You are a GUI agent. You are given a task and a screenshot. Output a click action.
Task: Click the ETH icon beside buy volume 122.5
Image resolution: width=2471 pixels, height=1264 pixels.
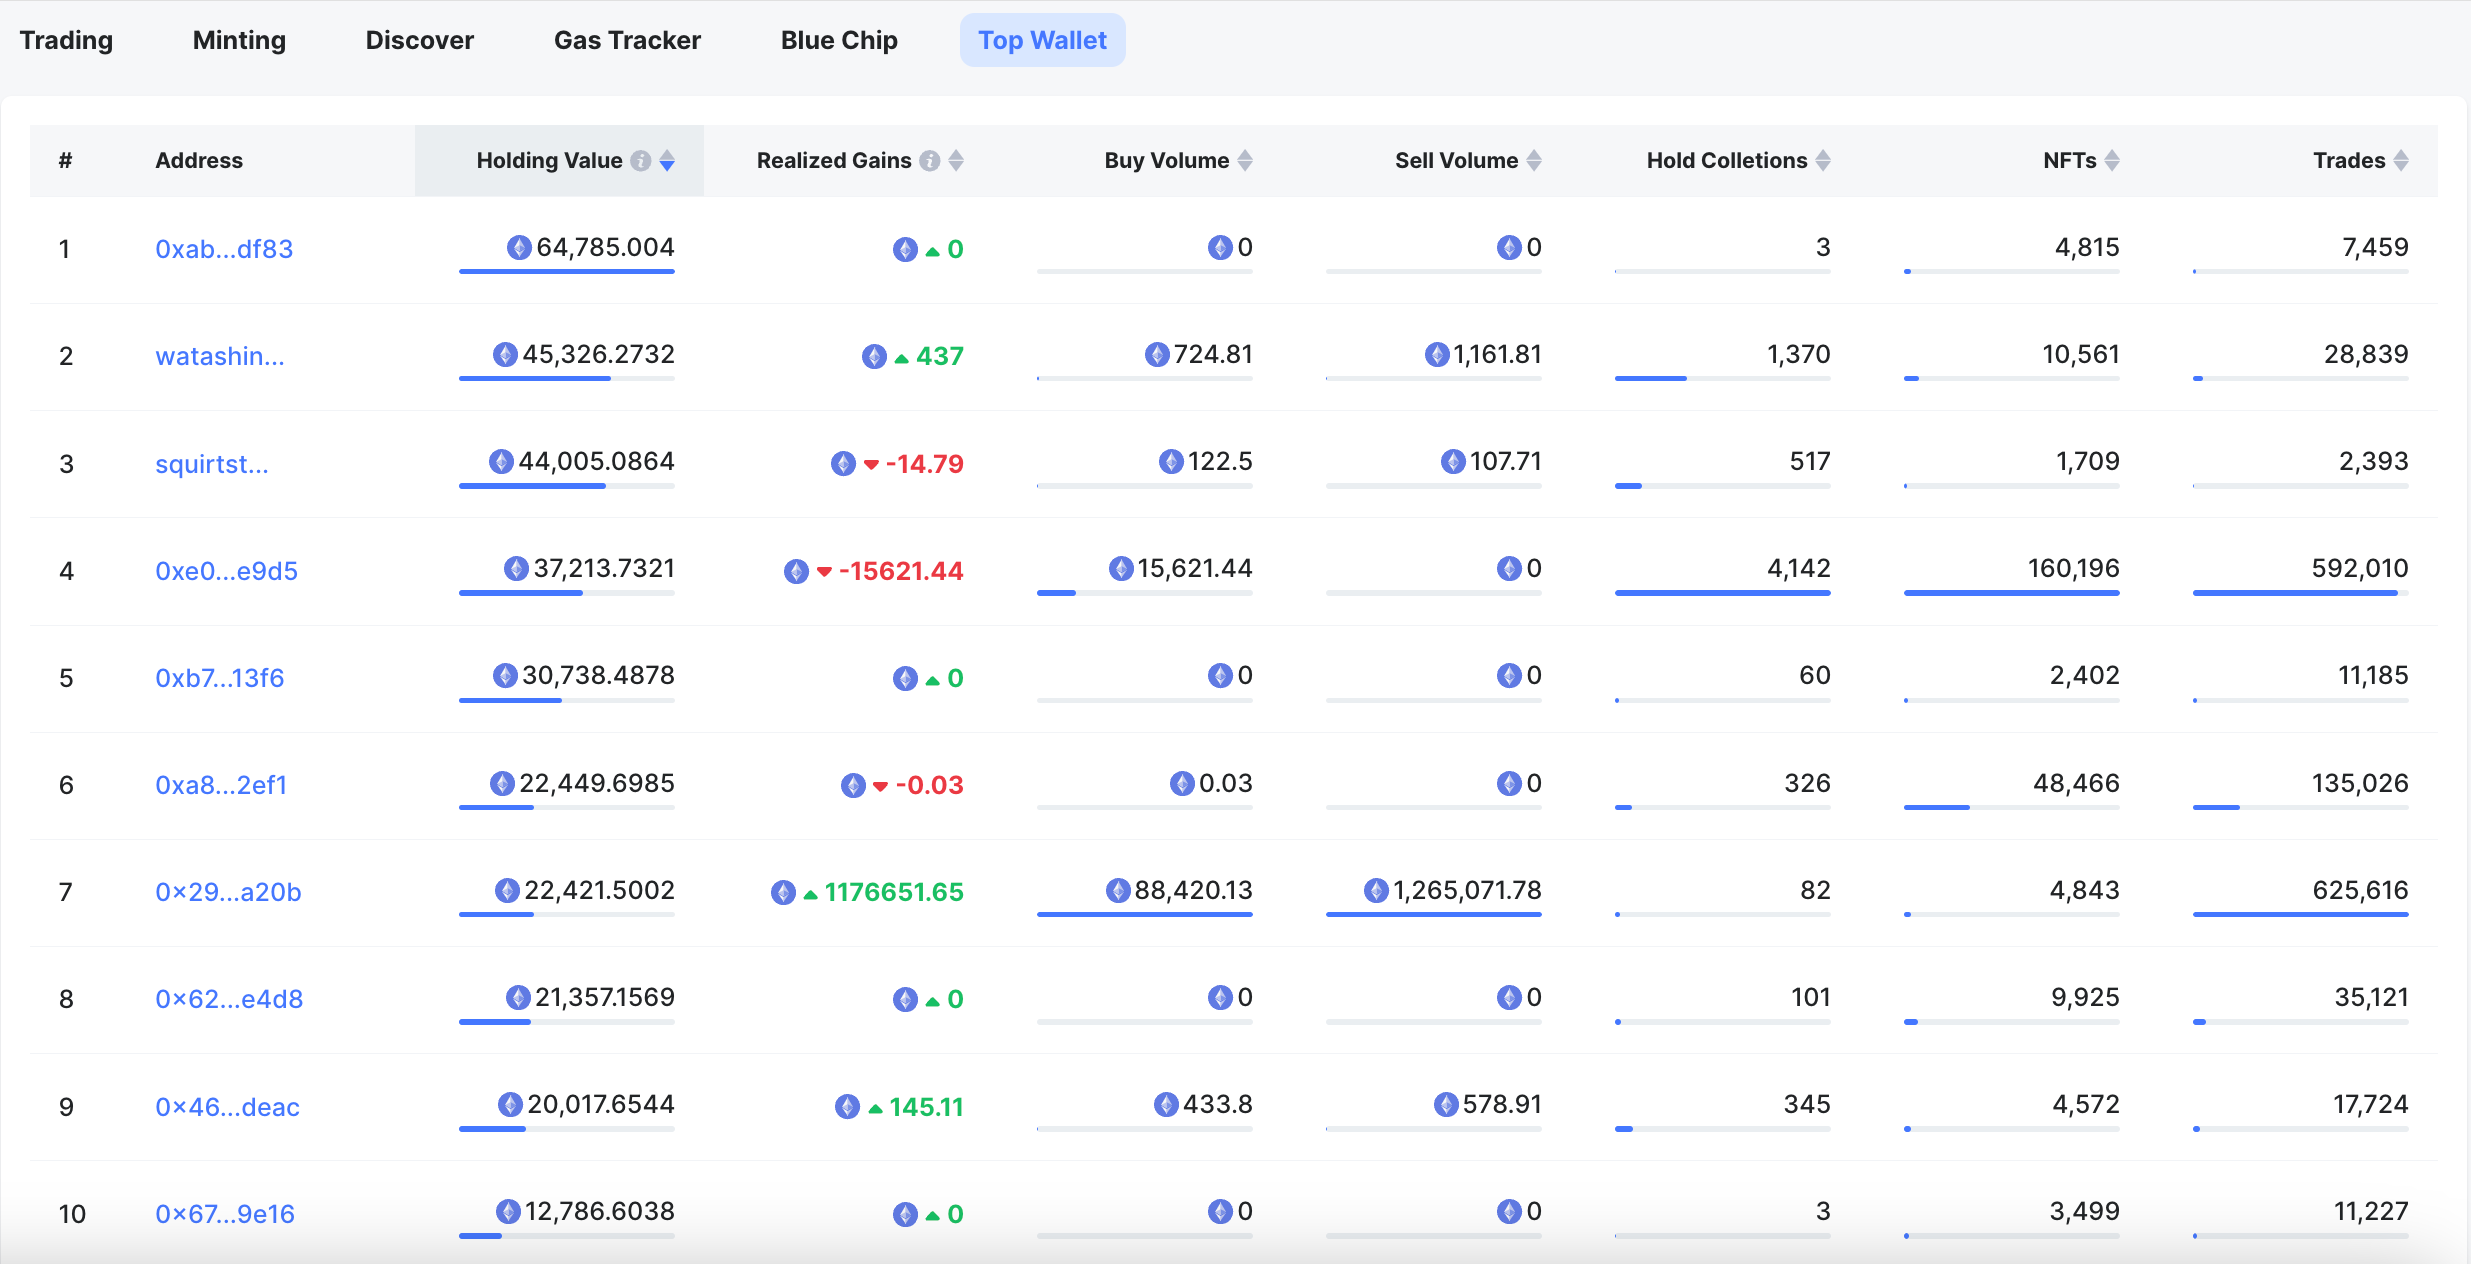(x=1171, y=461)
